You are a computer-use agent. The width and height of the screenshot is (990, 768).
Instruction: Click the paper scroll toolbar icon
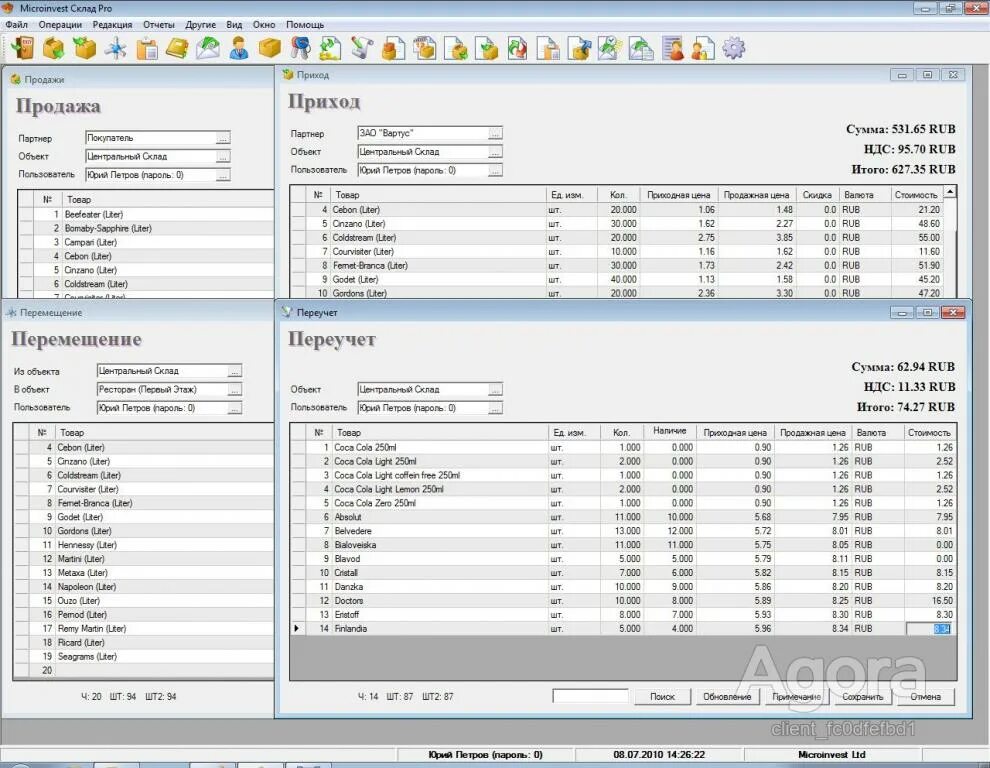pyautogui.click(x=362, y=48)
